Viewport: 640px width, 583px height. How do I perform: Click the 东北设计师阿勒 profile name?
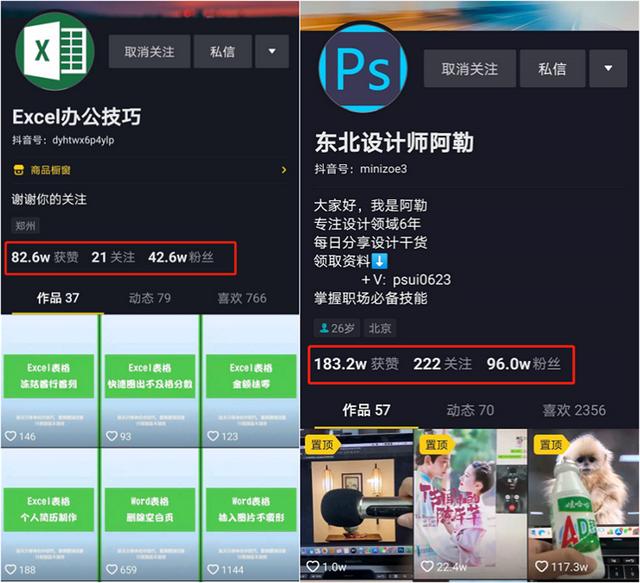coord(394,143)
